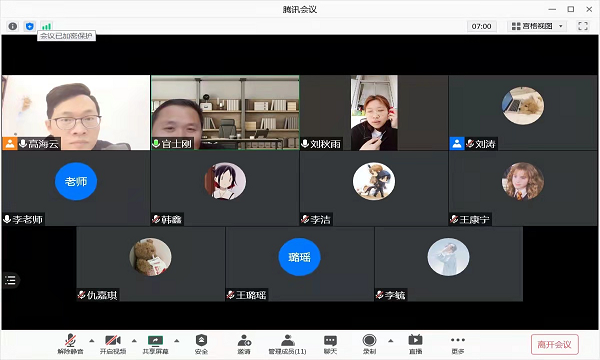The image size is (600, 360).
Task: Open the meeting info icon
Action: click(13, 26)
